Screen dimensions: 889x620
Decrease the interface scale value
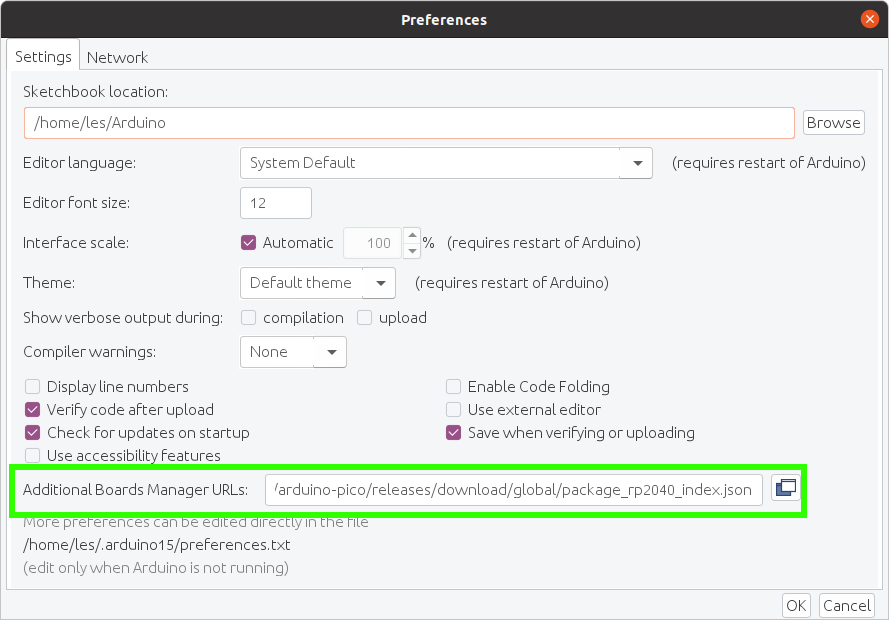(x=410, y=250)
